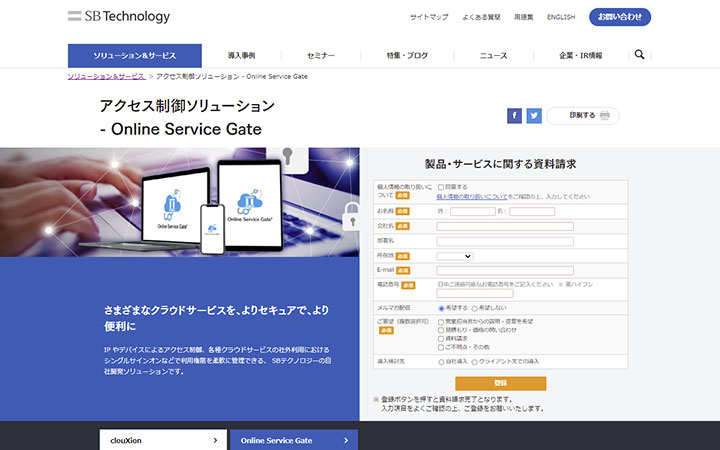The image size is (720, 450).
Task: Click the 電話番号 phone number field
Action: click(x=474, y=293)
